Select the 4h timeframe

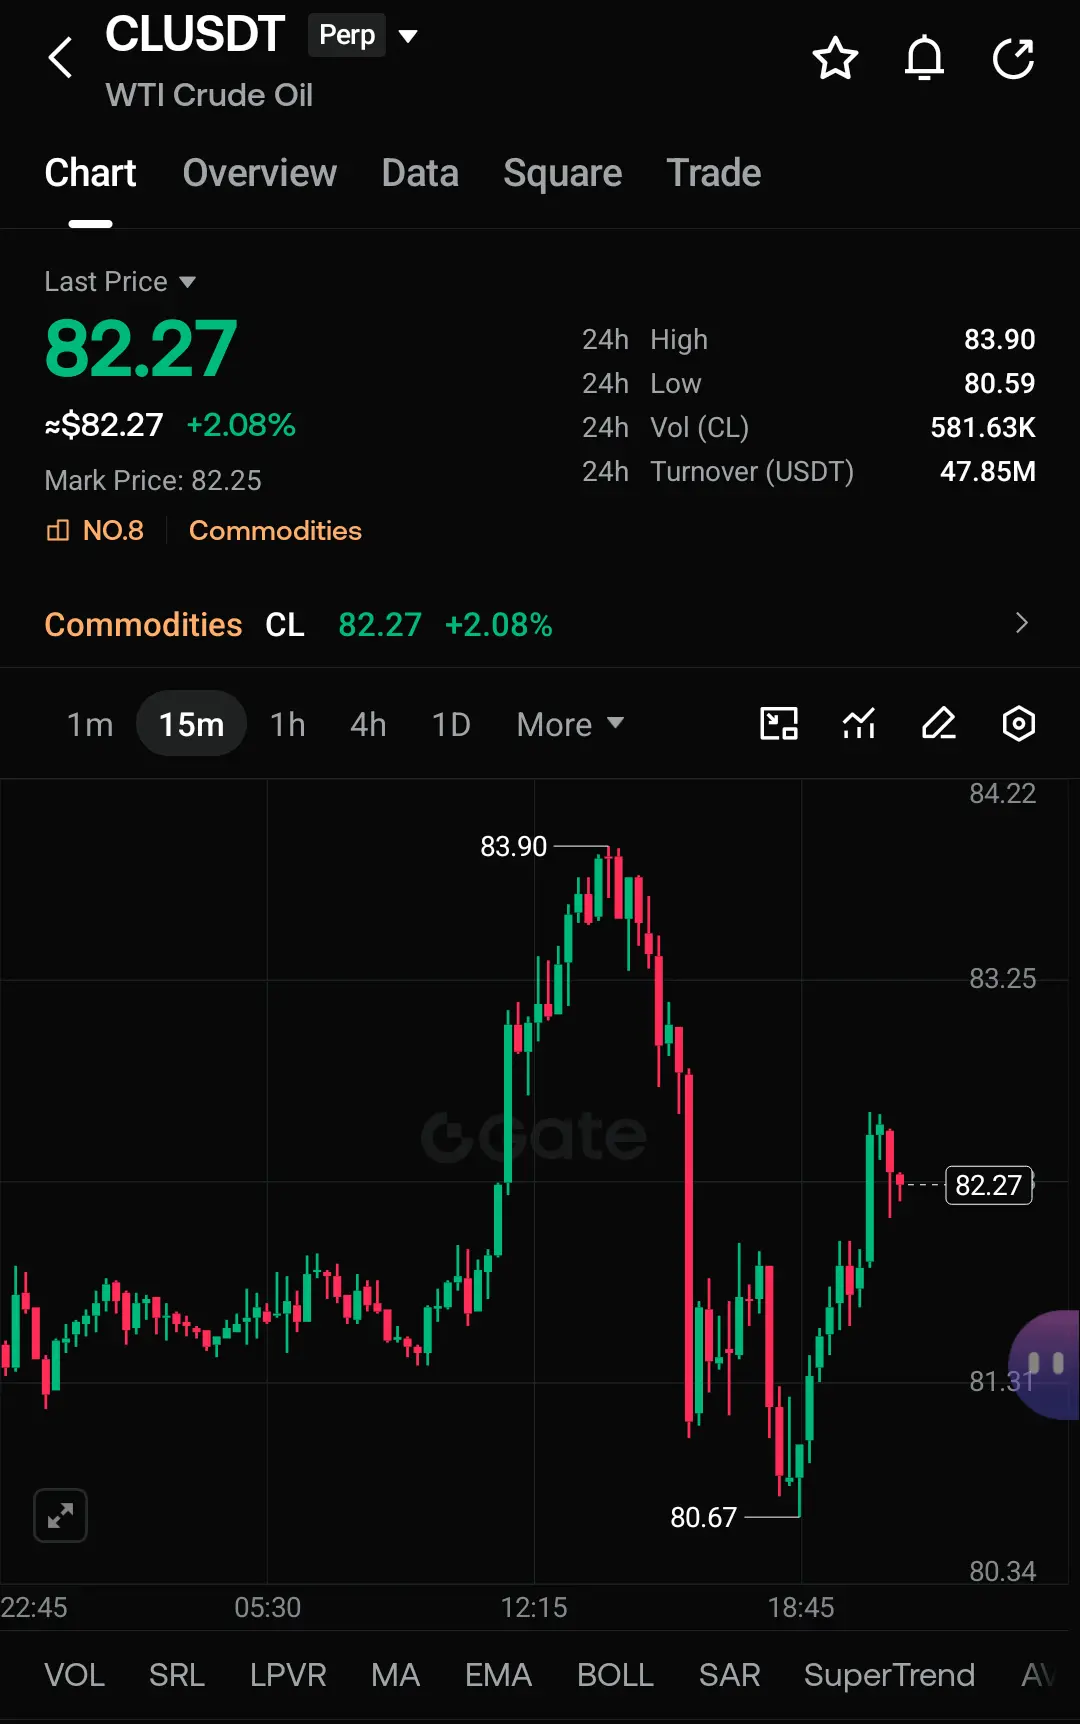(x=368, y=724)
